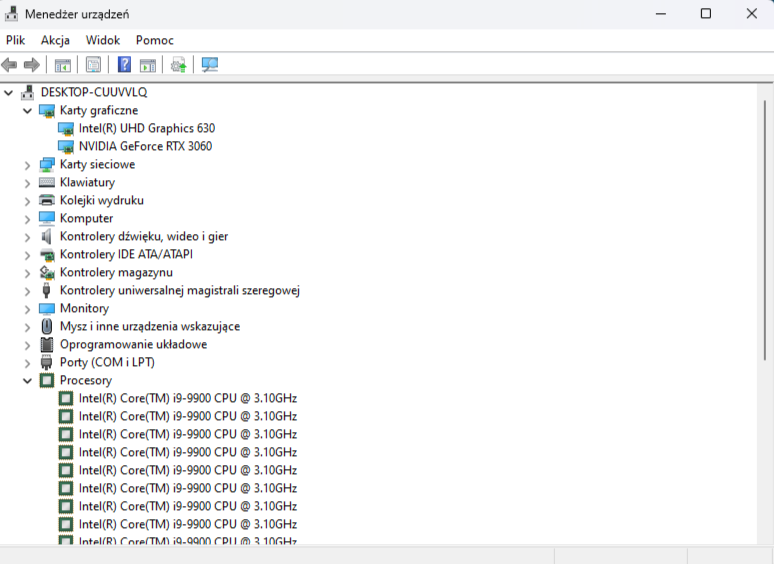The height and width of the screenshot is (564, 774).
Task: Expand the Kontrolery magazynu category
Action: coord(28,273)
